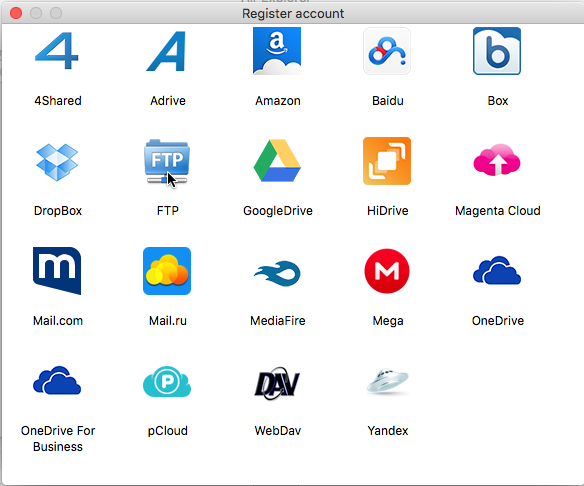Image resolution: width=584 pixels, height=486 pixels.
Task: Click the 'Adrive' text label
Action: click(168, 101)
